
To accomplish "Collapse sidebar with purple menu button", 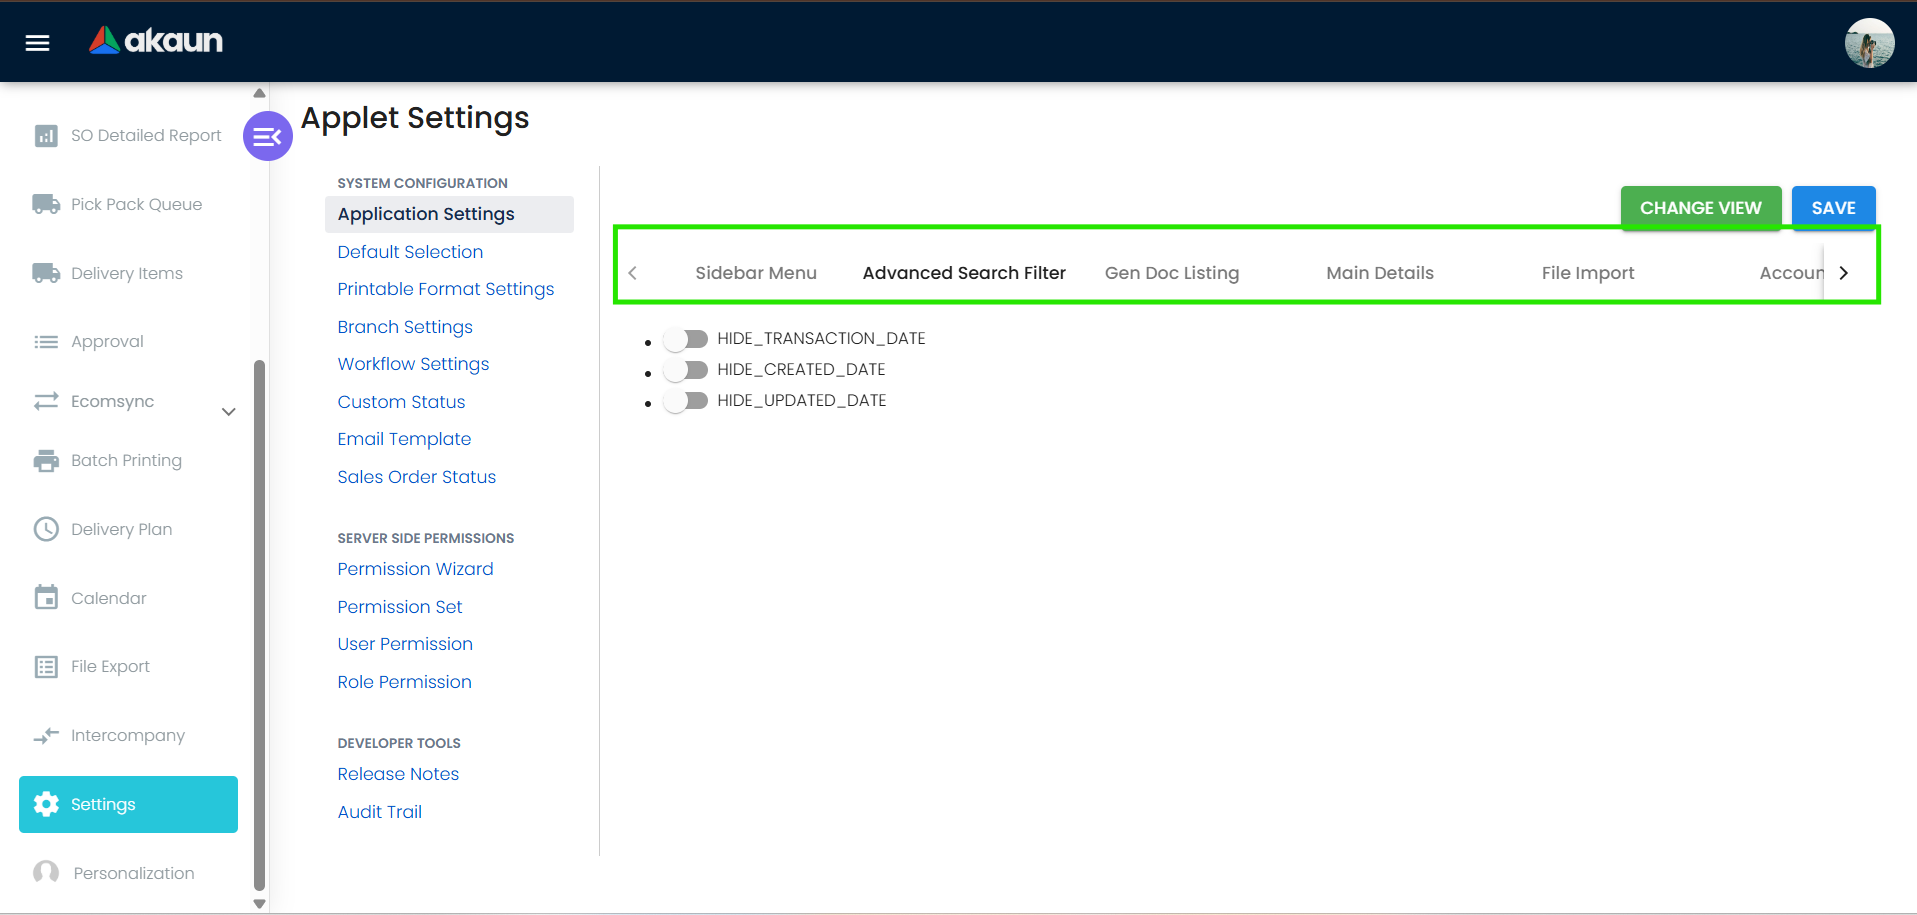I will pos(267,136).
